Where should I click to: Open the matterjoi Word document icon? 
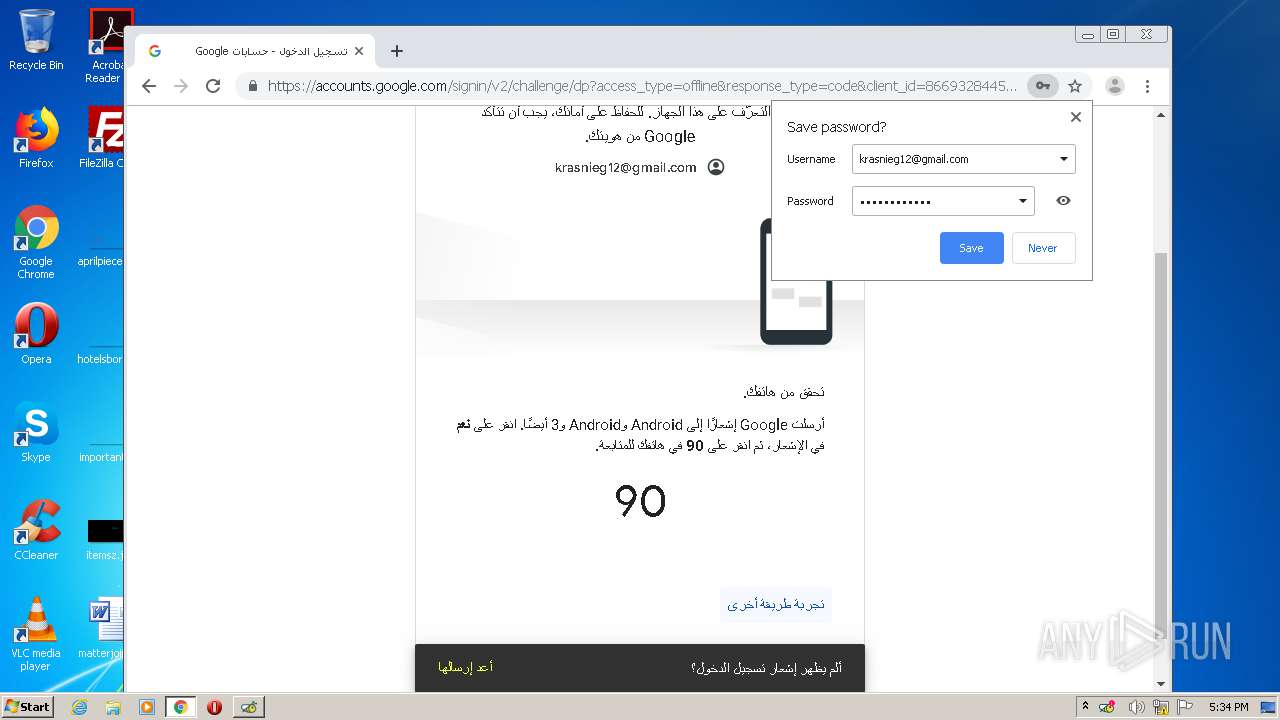point(103,628)
